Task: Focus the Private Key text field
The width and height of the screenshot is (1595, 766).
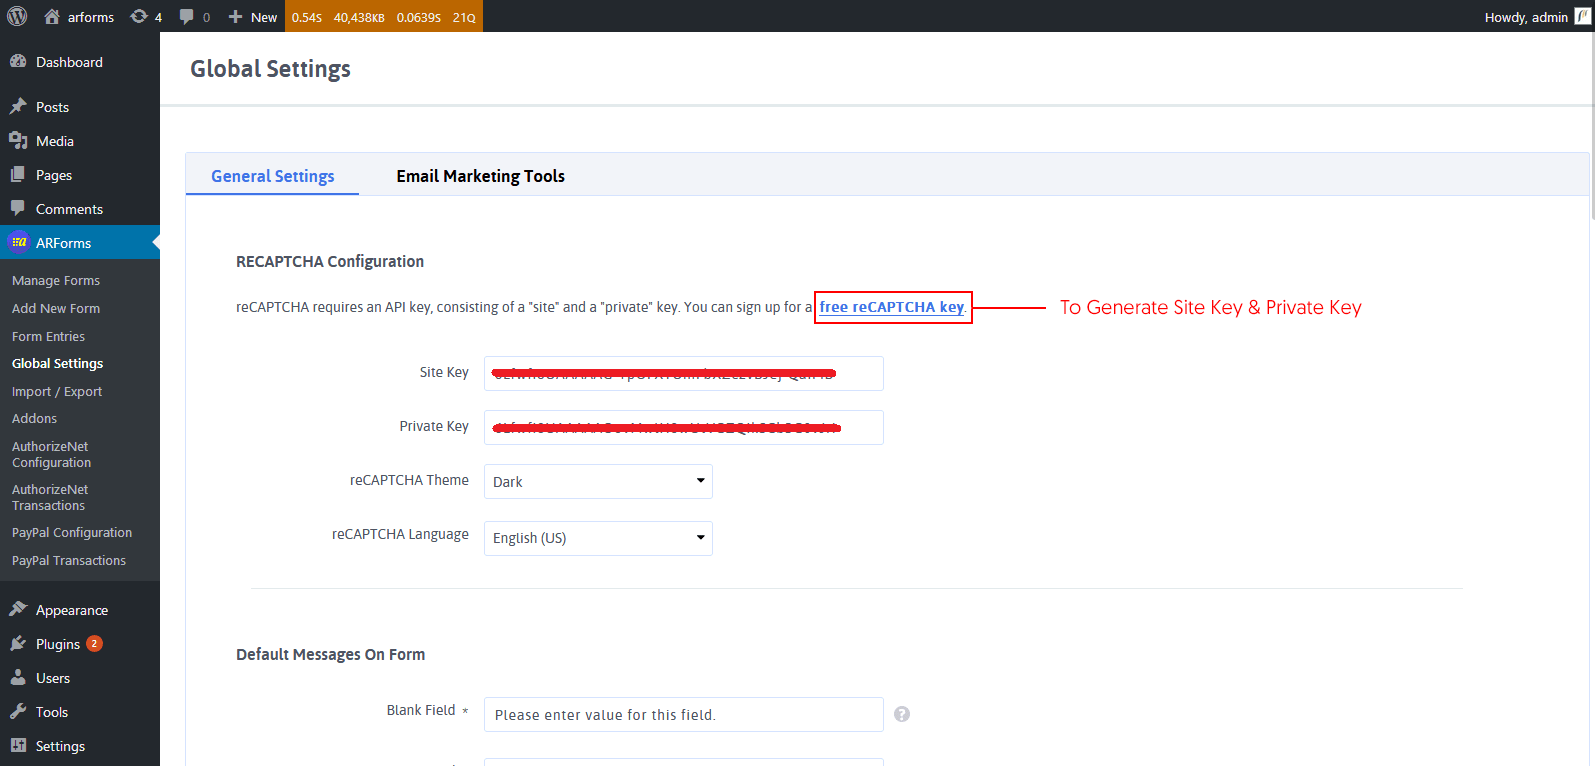Action: [x=683, y=427]
